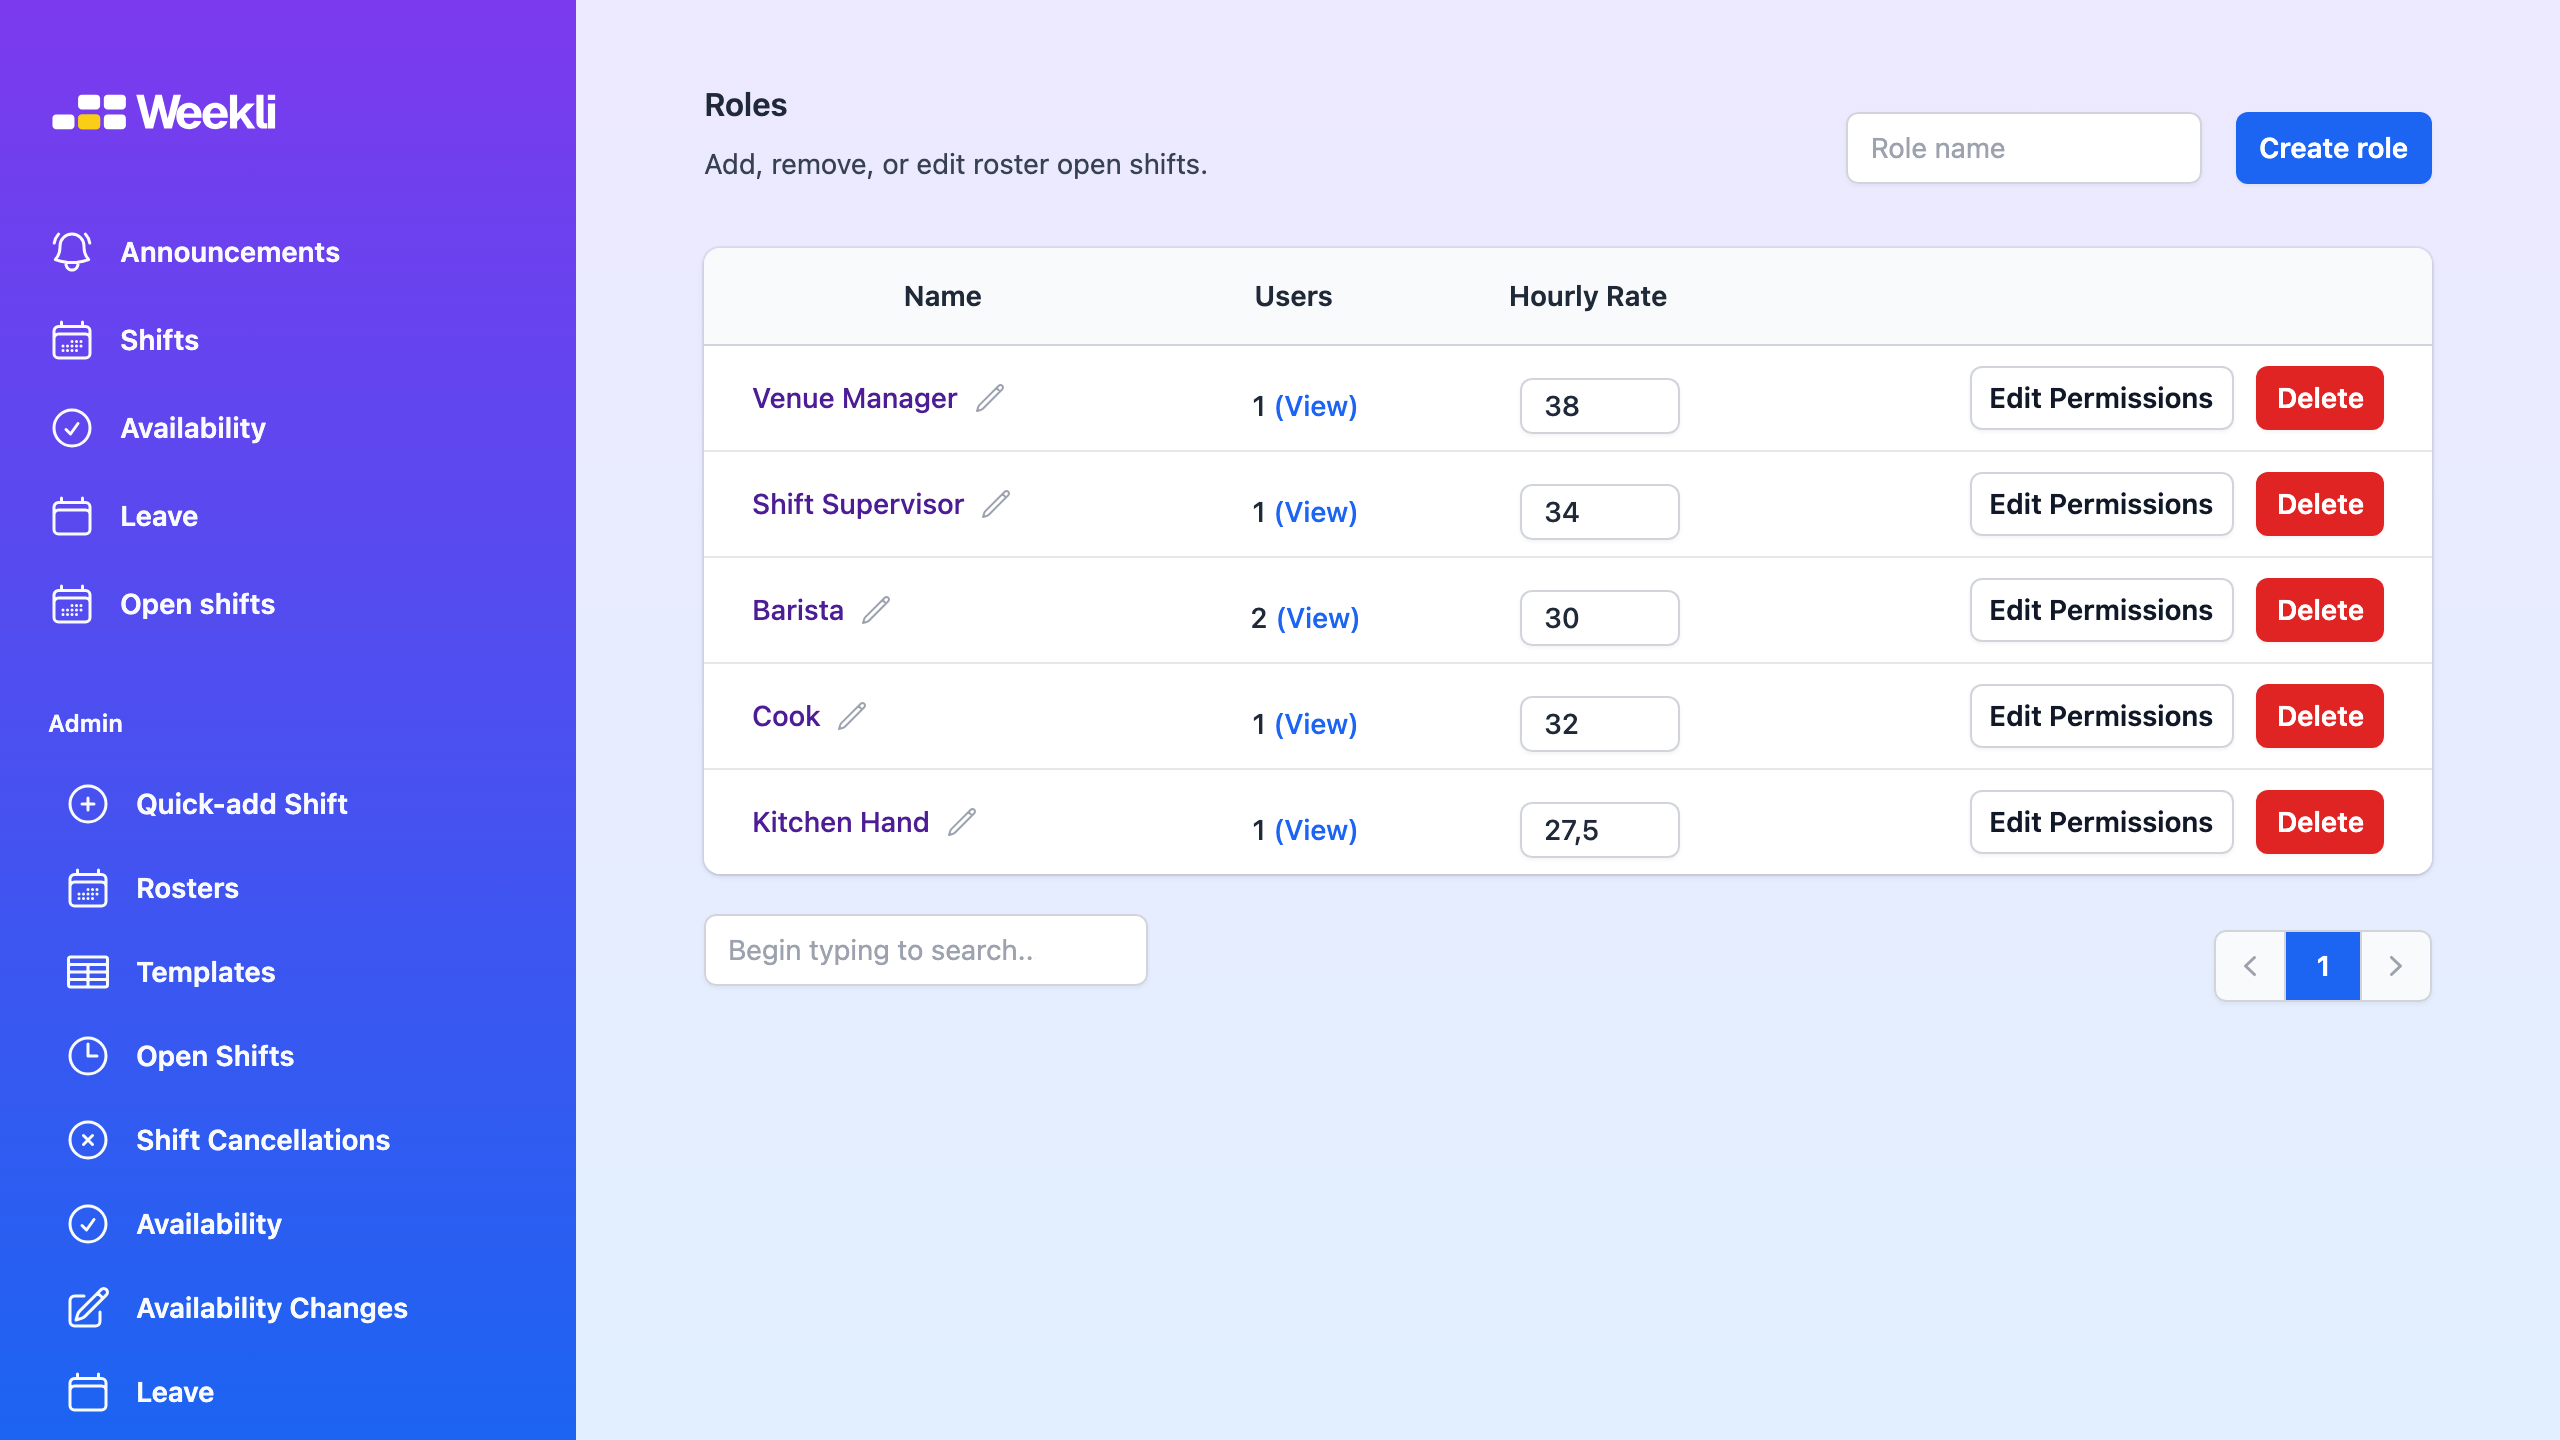Go to the next page arrow
Image resolution: width=2560 pixels, height=1440 pixels.
[x=2396, y=966]
